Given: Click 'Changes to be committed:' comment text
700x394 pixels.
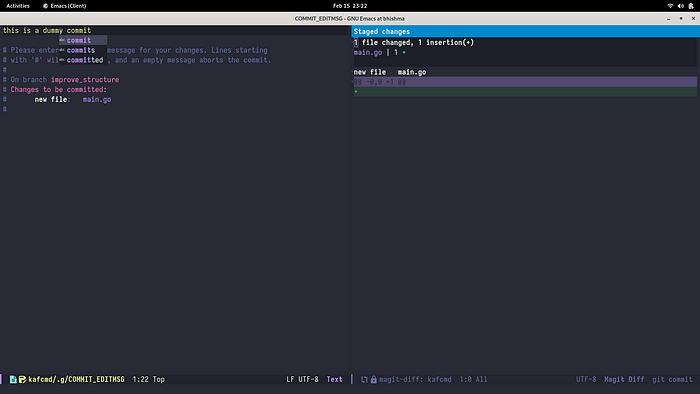Looking at the screenshot, I should point(59,89).
